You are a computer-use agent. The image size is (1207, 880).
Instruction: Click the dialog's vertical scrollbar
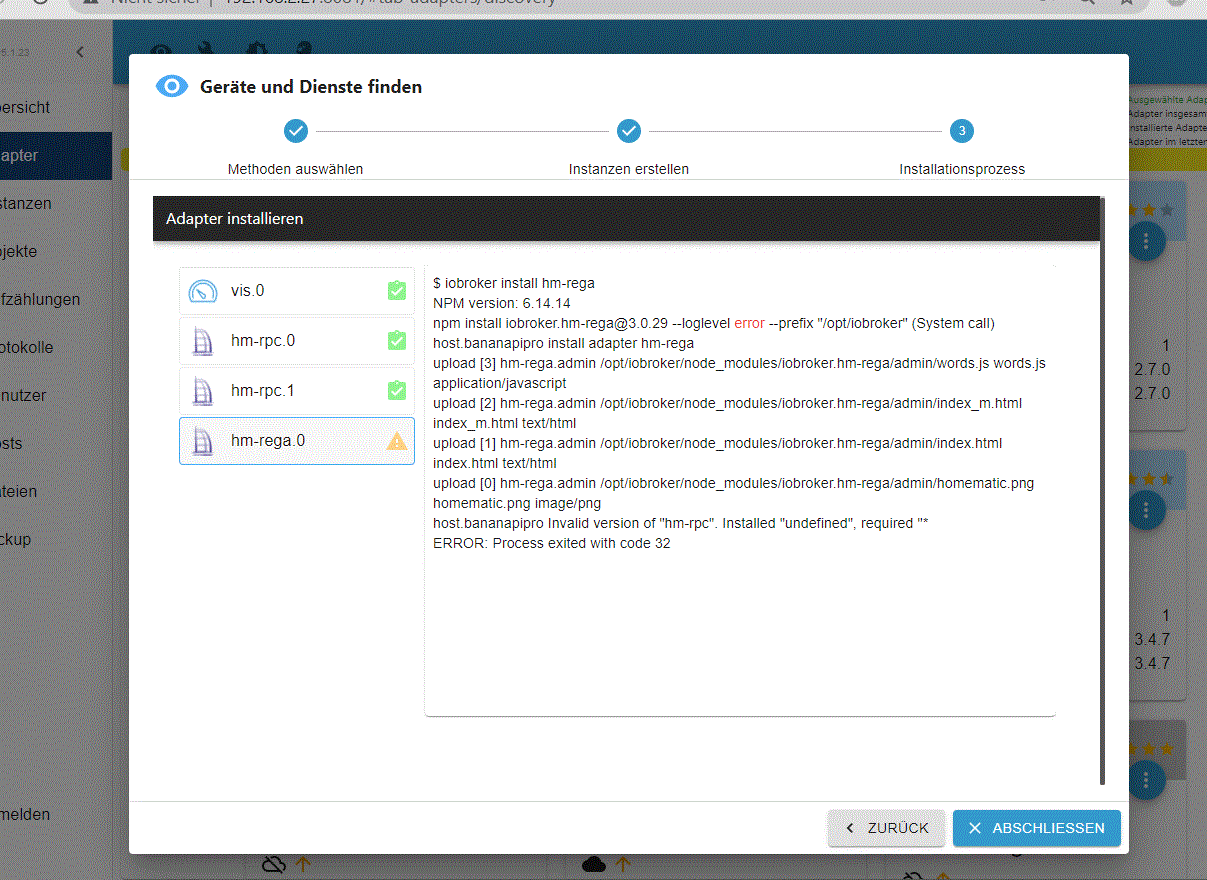coord(1102,490)
